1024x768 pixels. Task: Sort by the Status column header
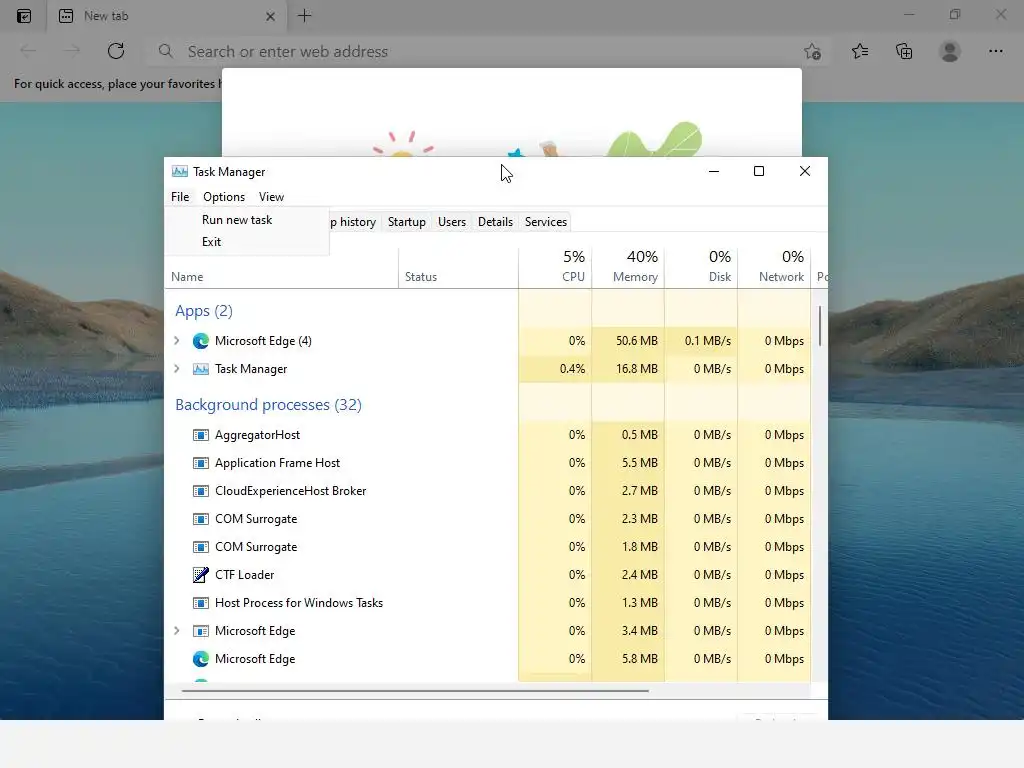[458, 269]
